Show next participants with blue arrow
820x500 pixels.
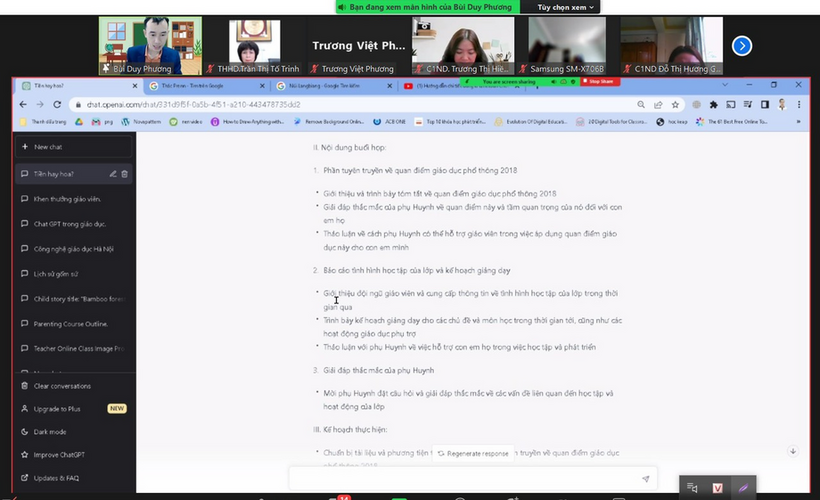tap(742, 45)
